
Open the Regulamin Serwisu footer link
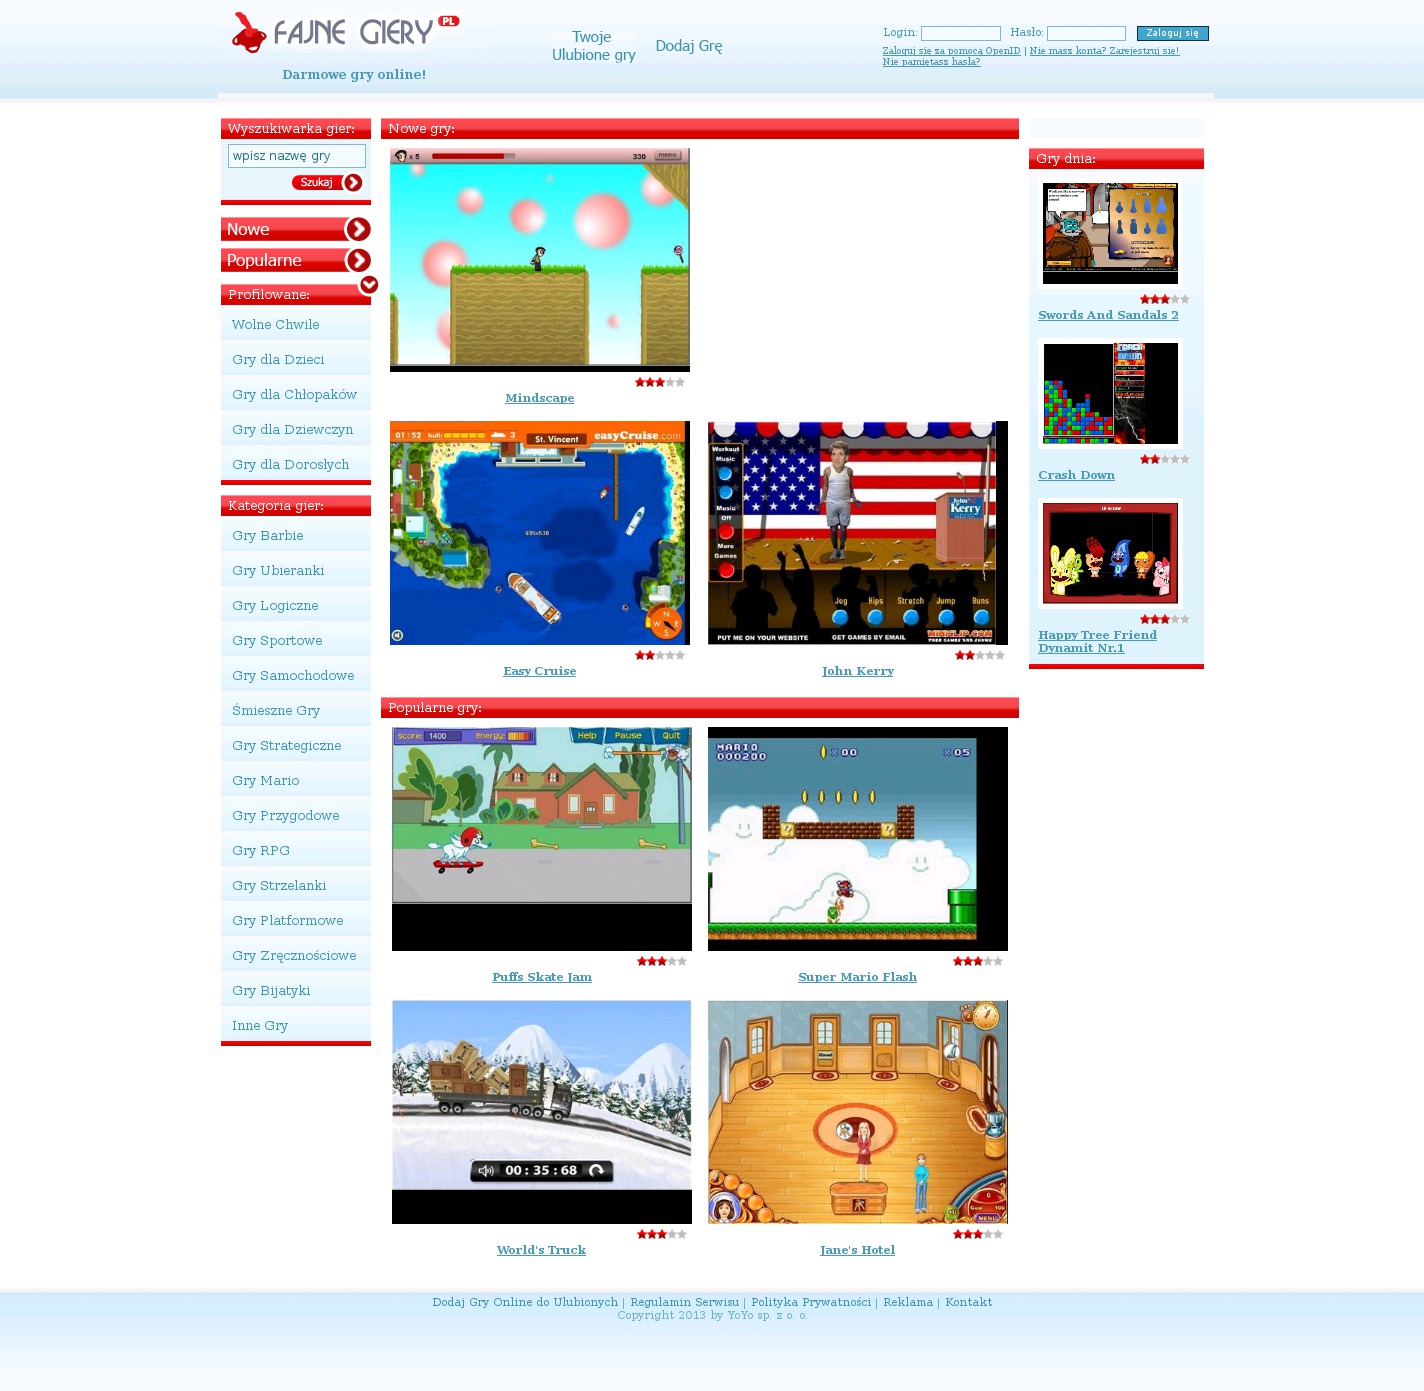pos(685,1302)
